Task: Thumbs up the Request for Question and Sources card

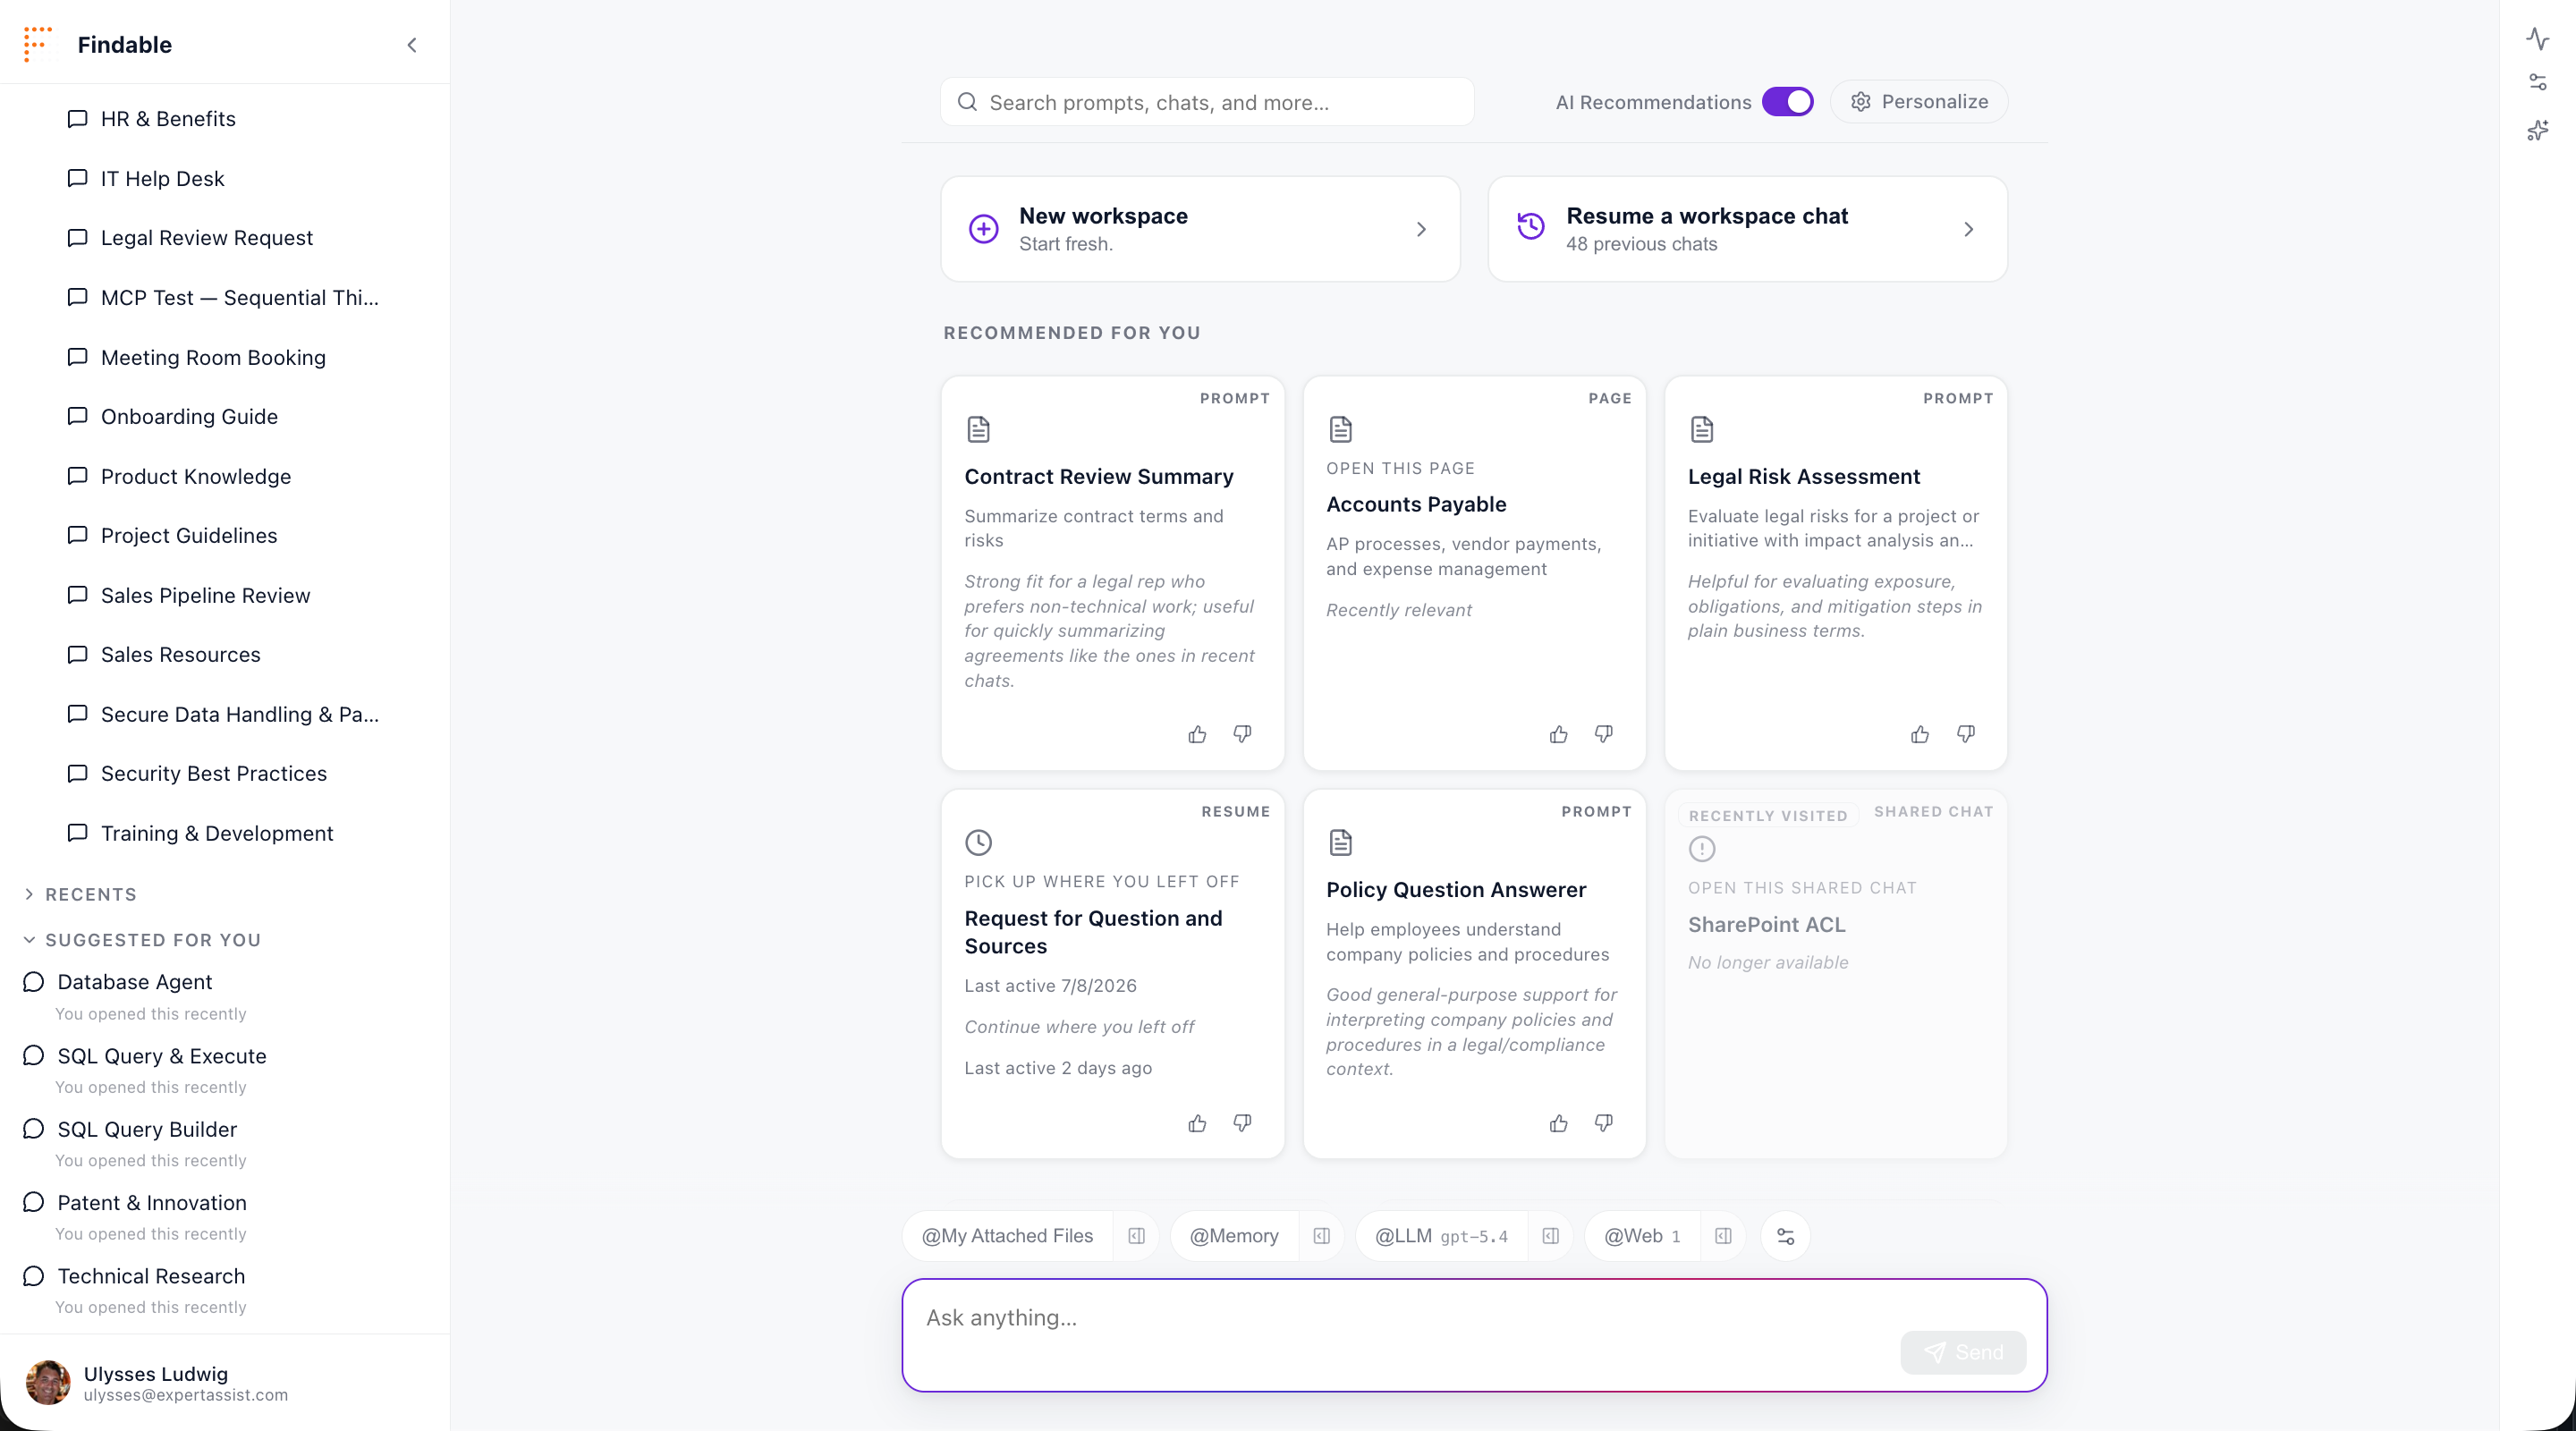Action: (x=1197, y=1124)
